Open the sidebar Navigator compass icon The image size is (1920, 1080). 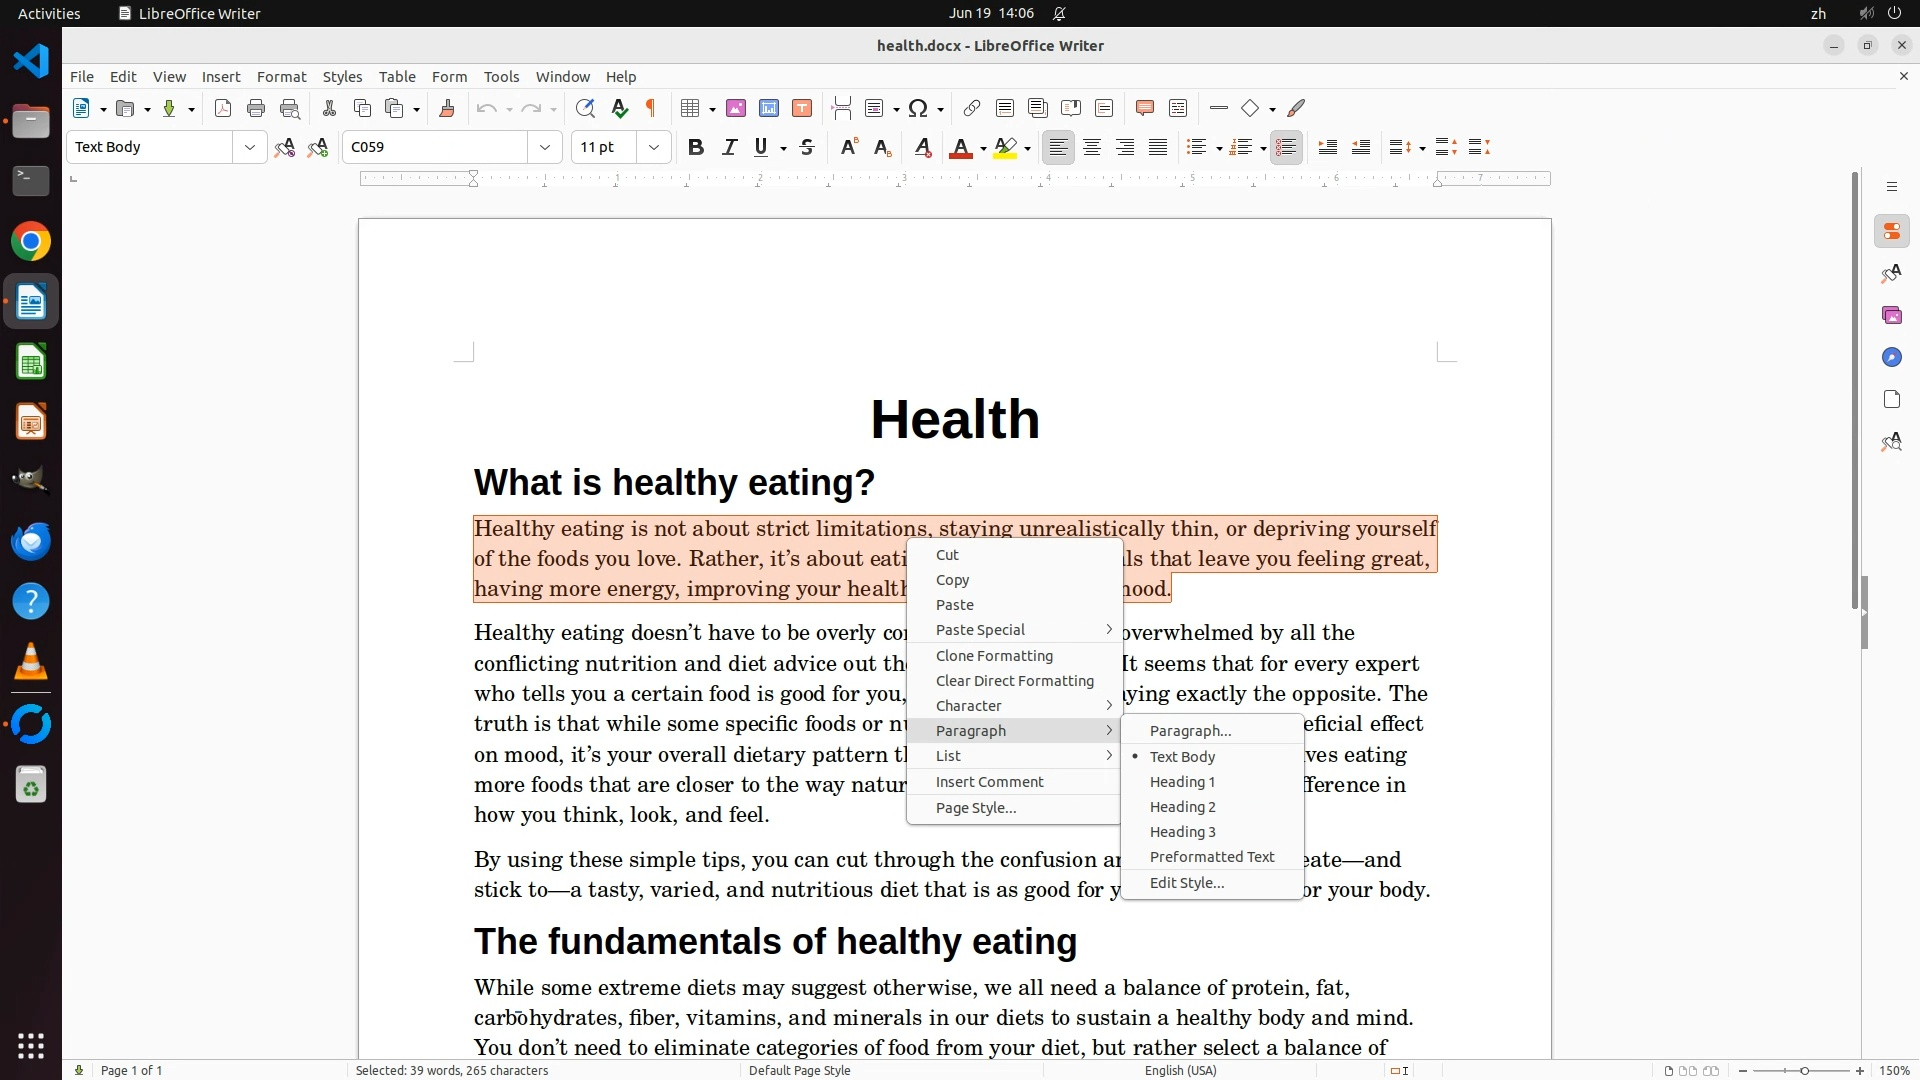1891,358
